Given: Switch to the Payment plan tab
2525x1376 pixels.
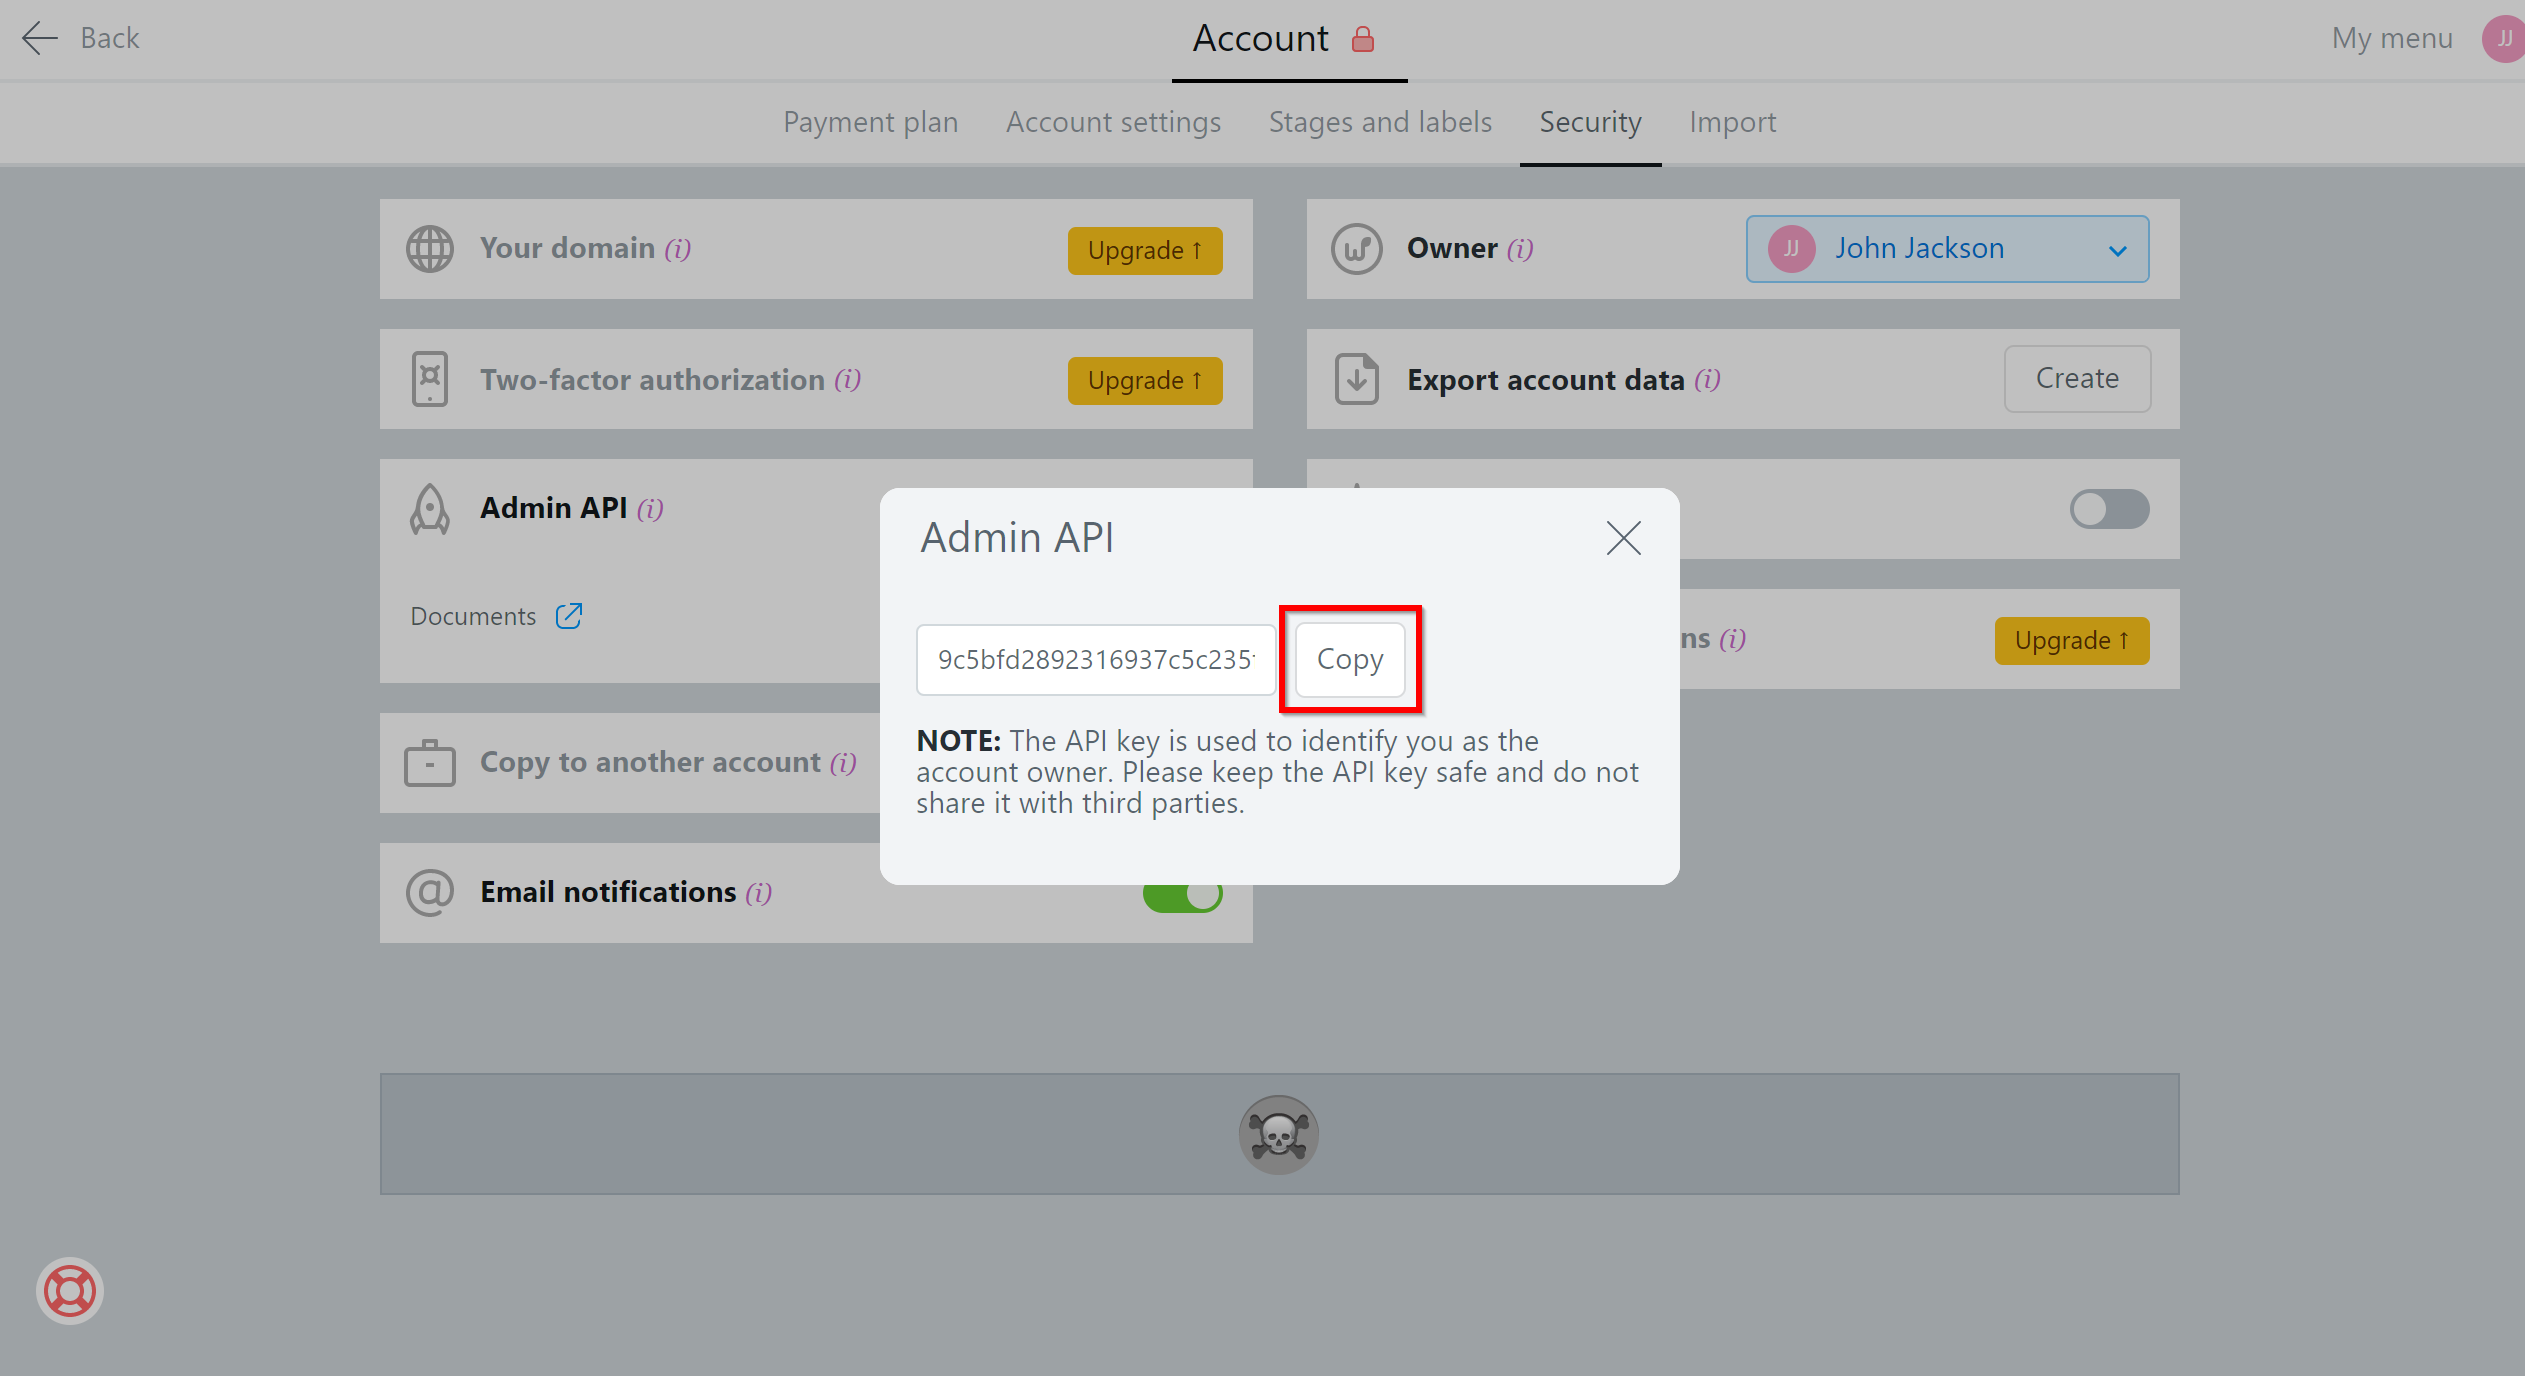Looking at the screenshot, I should [x=871, y=122].
